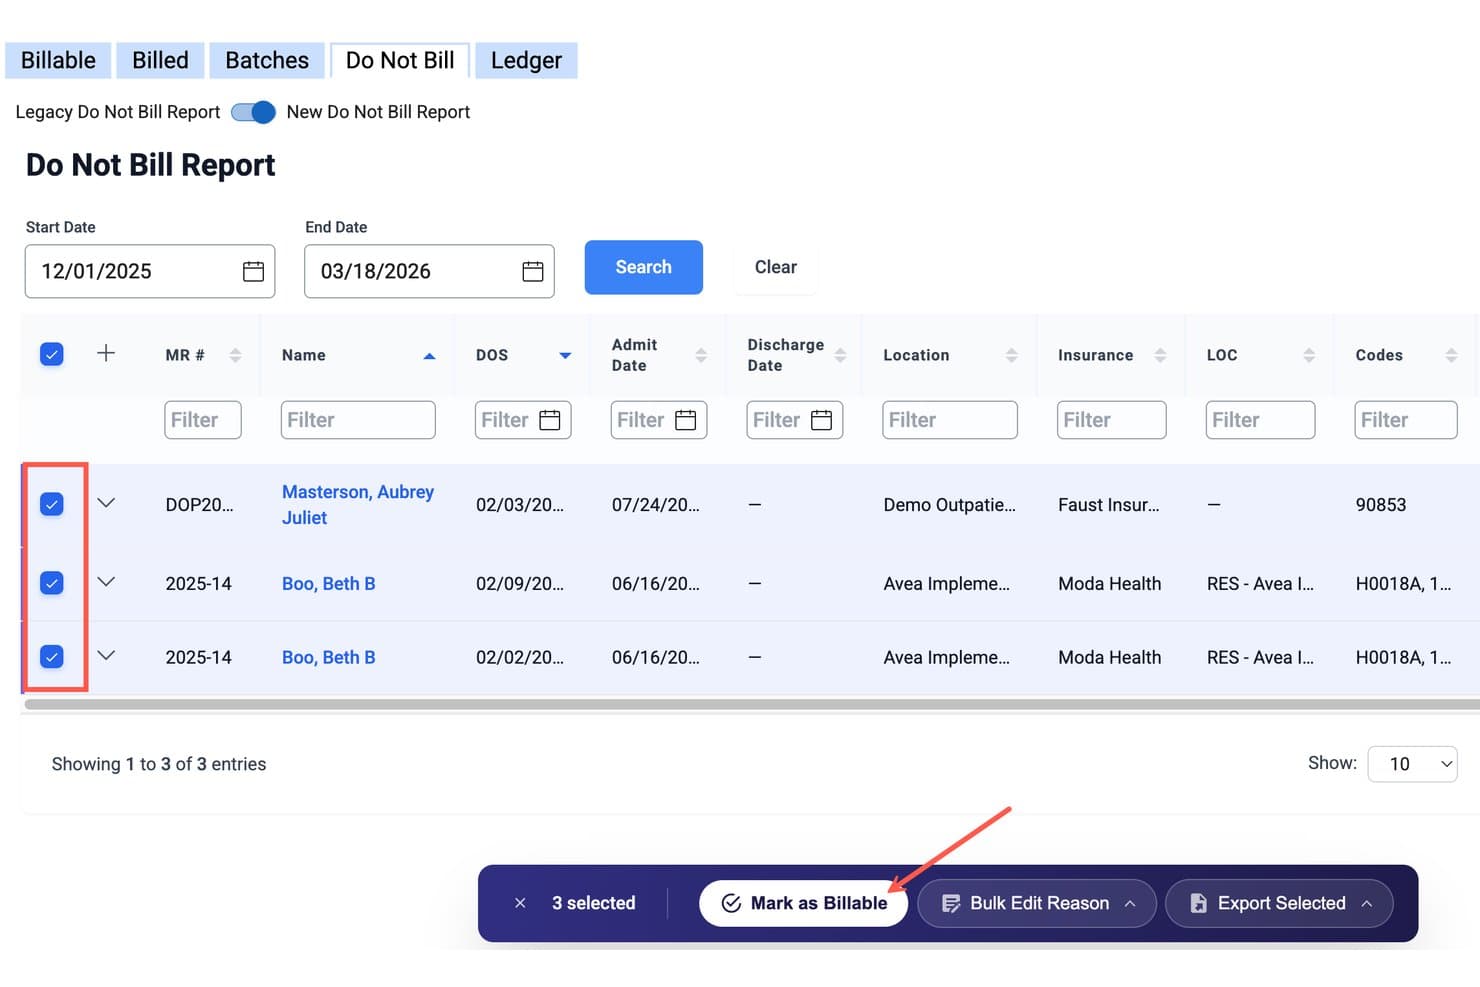Toggle the Legacy/New Do Not Bill Report switch

tap(253, 112)
